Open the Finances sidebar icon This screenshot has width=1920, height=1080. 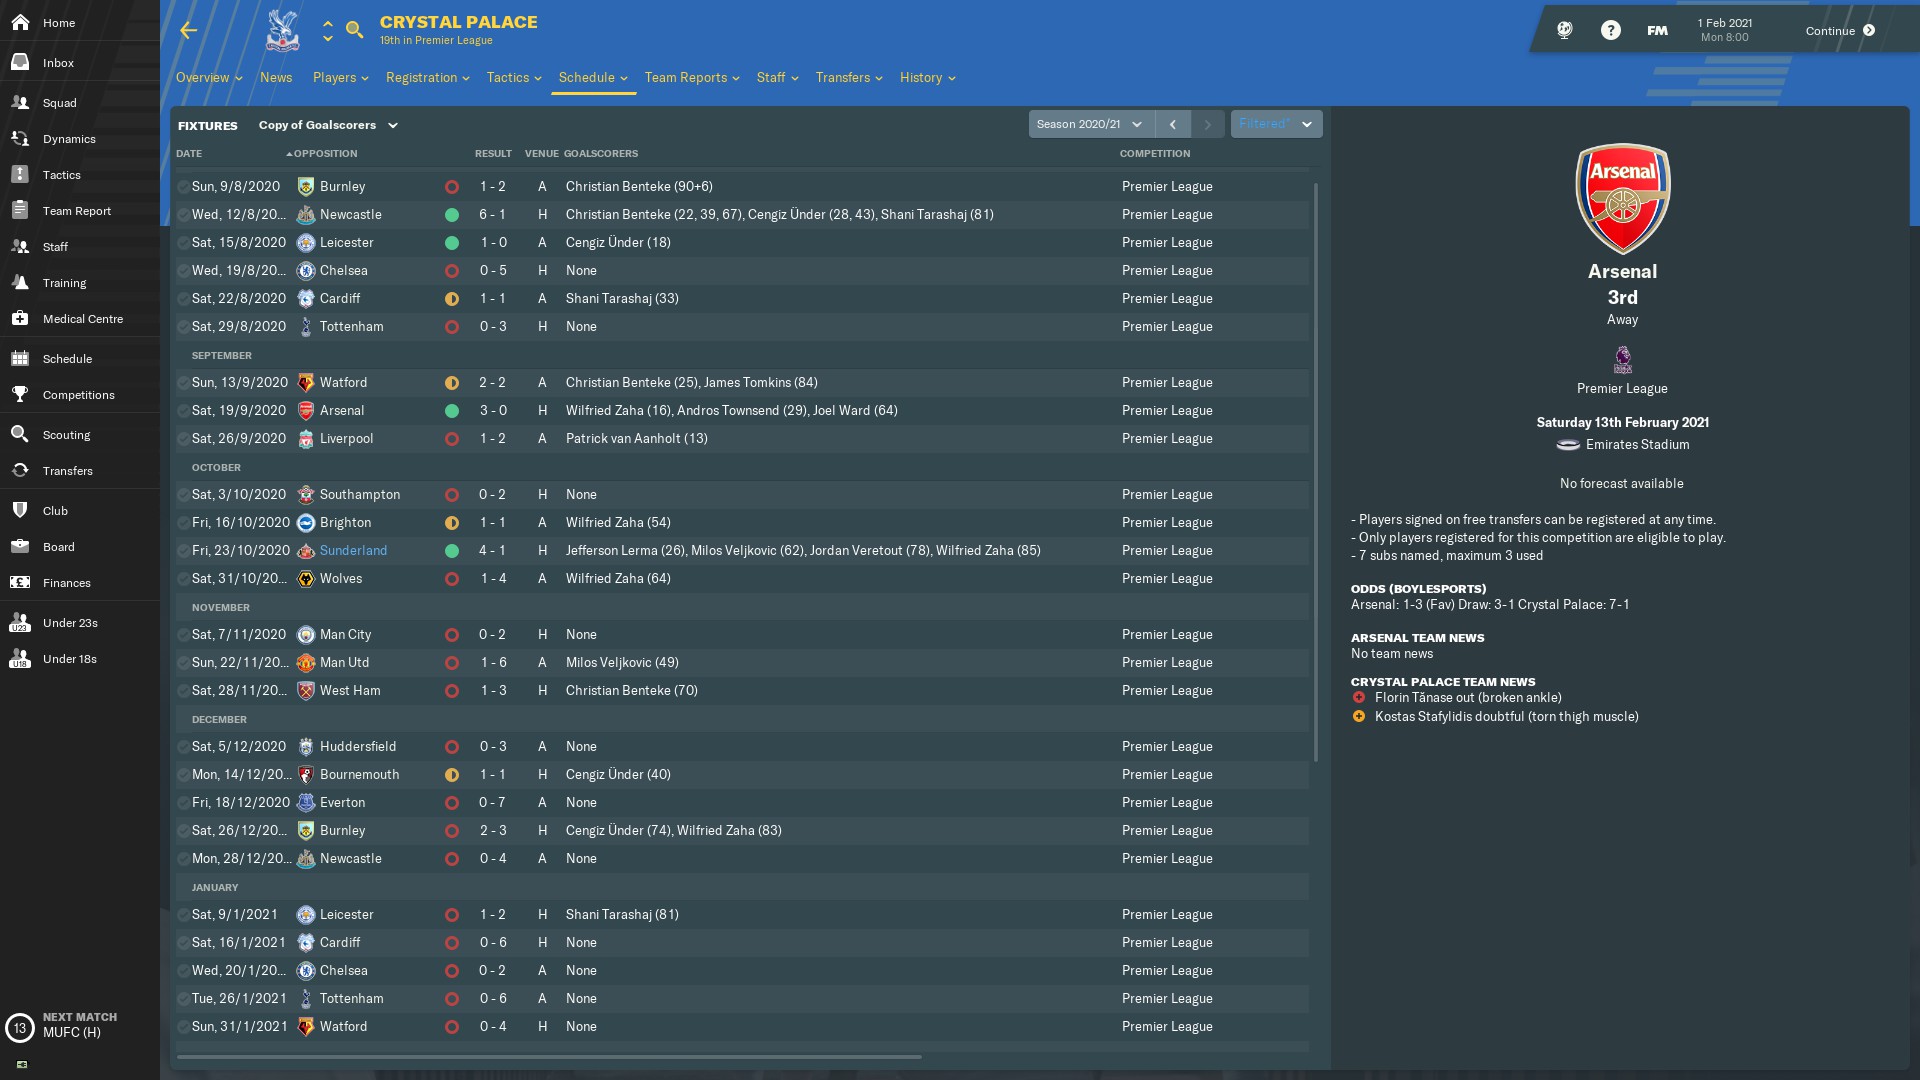(x=20, y=583)
